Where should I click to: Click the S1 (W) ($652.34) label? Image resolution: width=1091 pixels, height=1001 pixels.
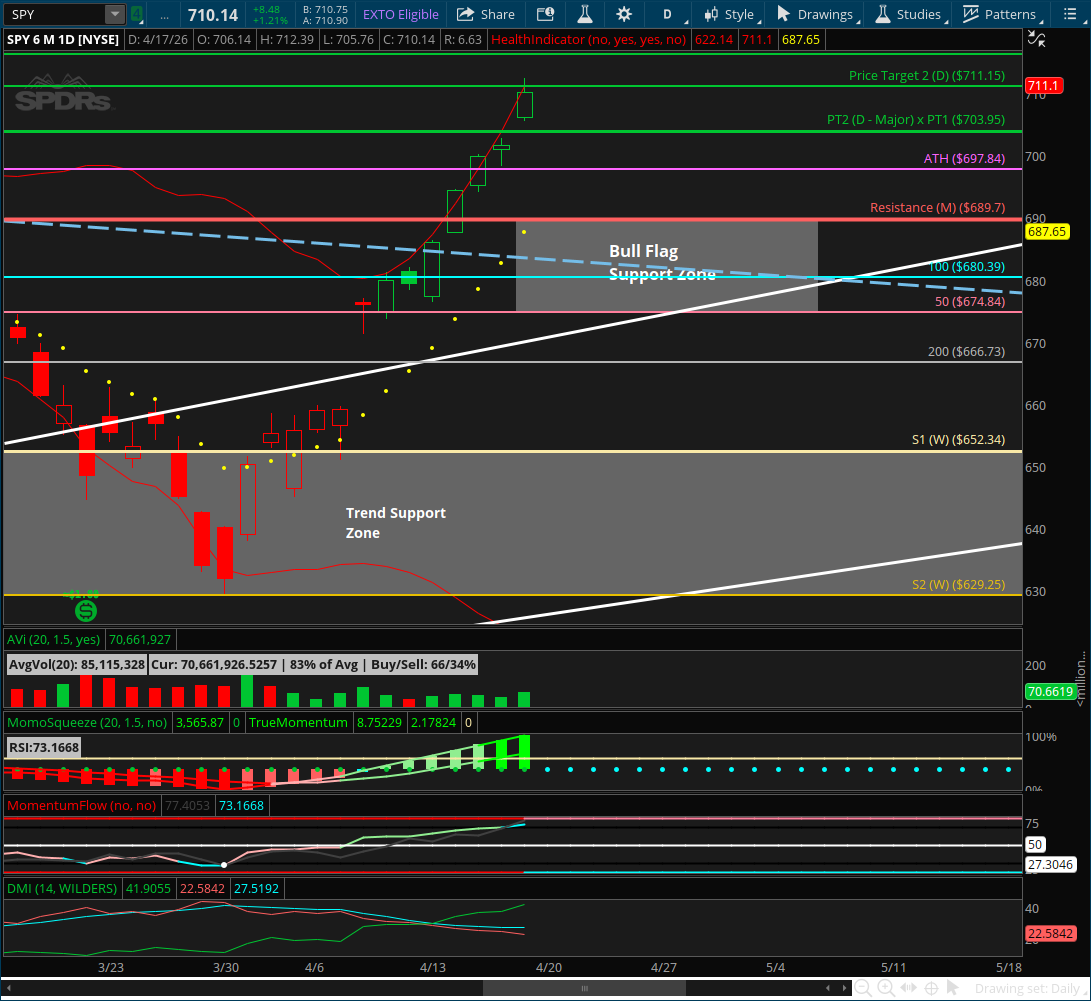pos(958,440)
